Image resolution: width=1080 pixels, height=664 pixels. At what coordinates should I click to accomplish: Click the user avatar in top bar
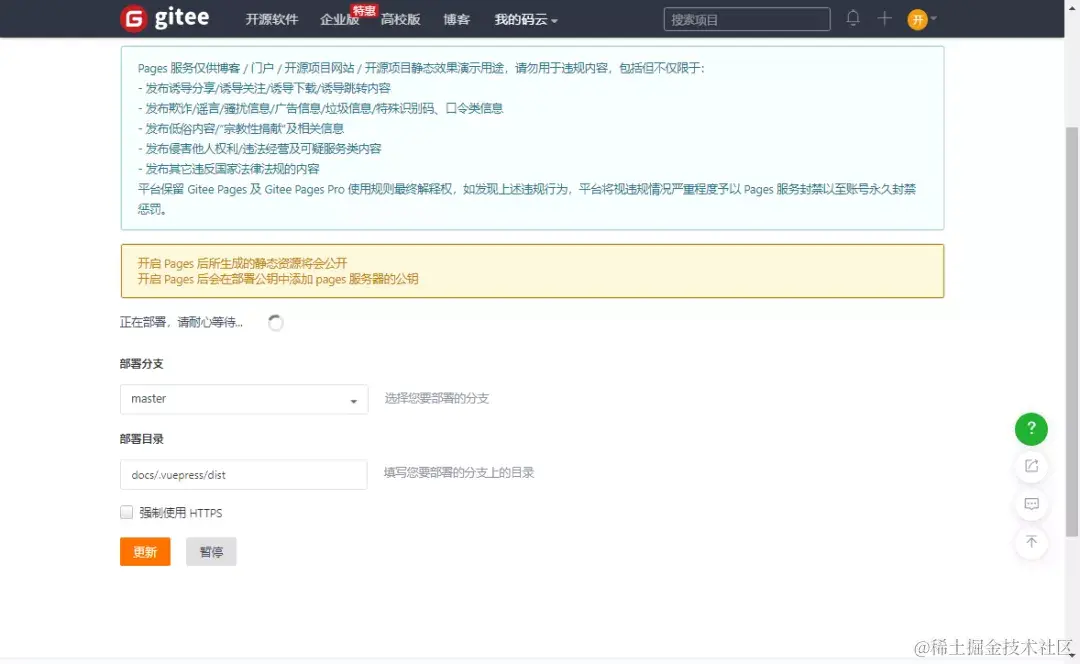(x=917, y=18)
